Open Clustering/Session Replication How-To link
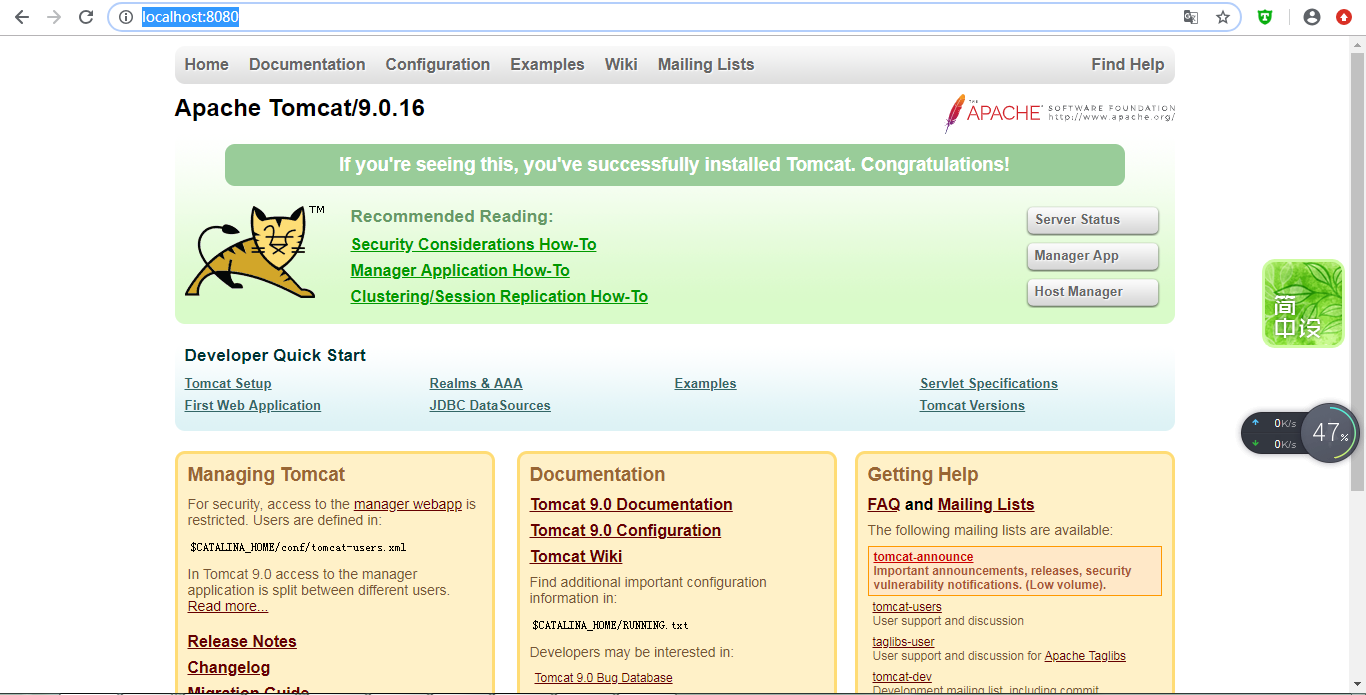Image resolution: width=1366 pixels, height=695 pixels. point(499,296)
